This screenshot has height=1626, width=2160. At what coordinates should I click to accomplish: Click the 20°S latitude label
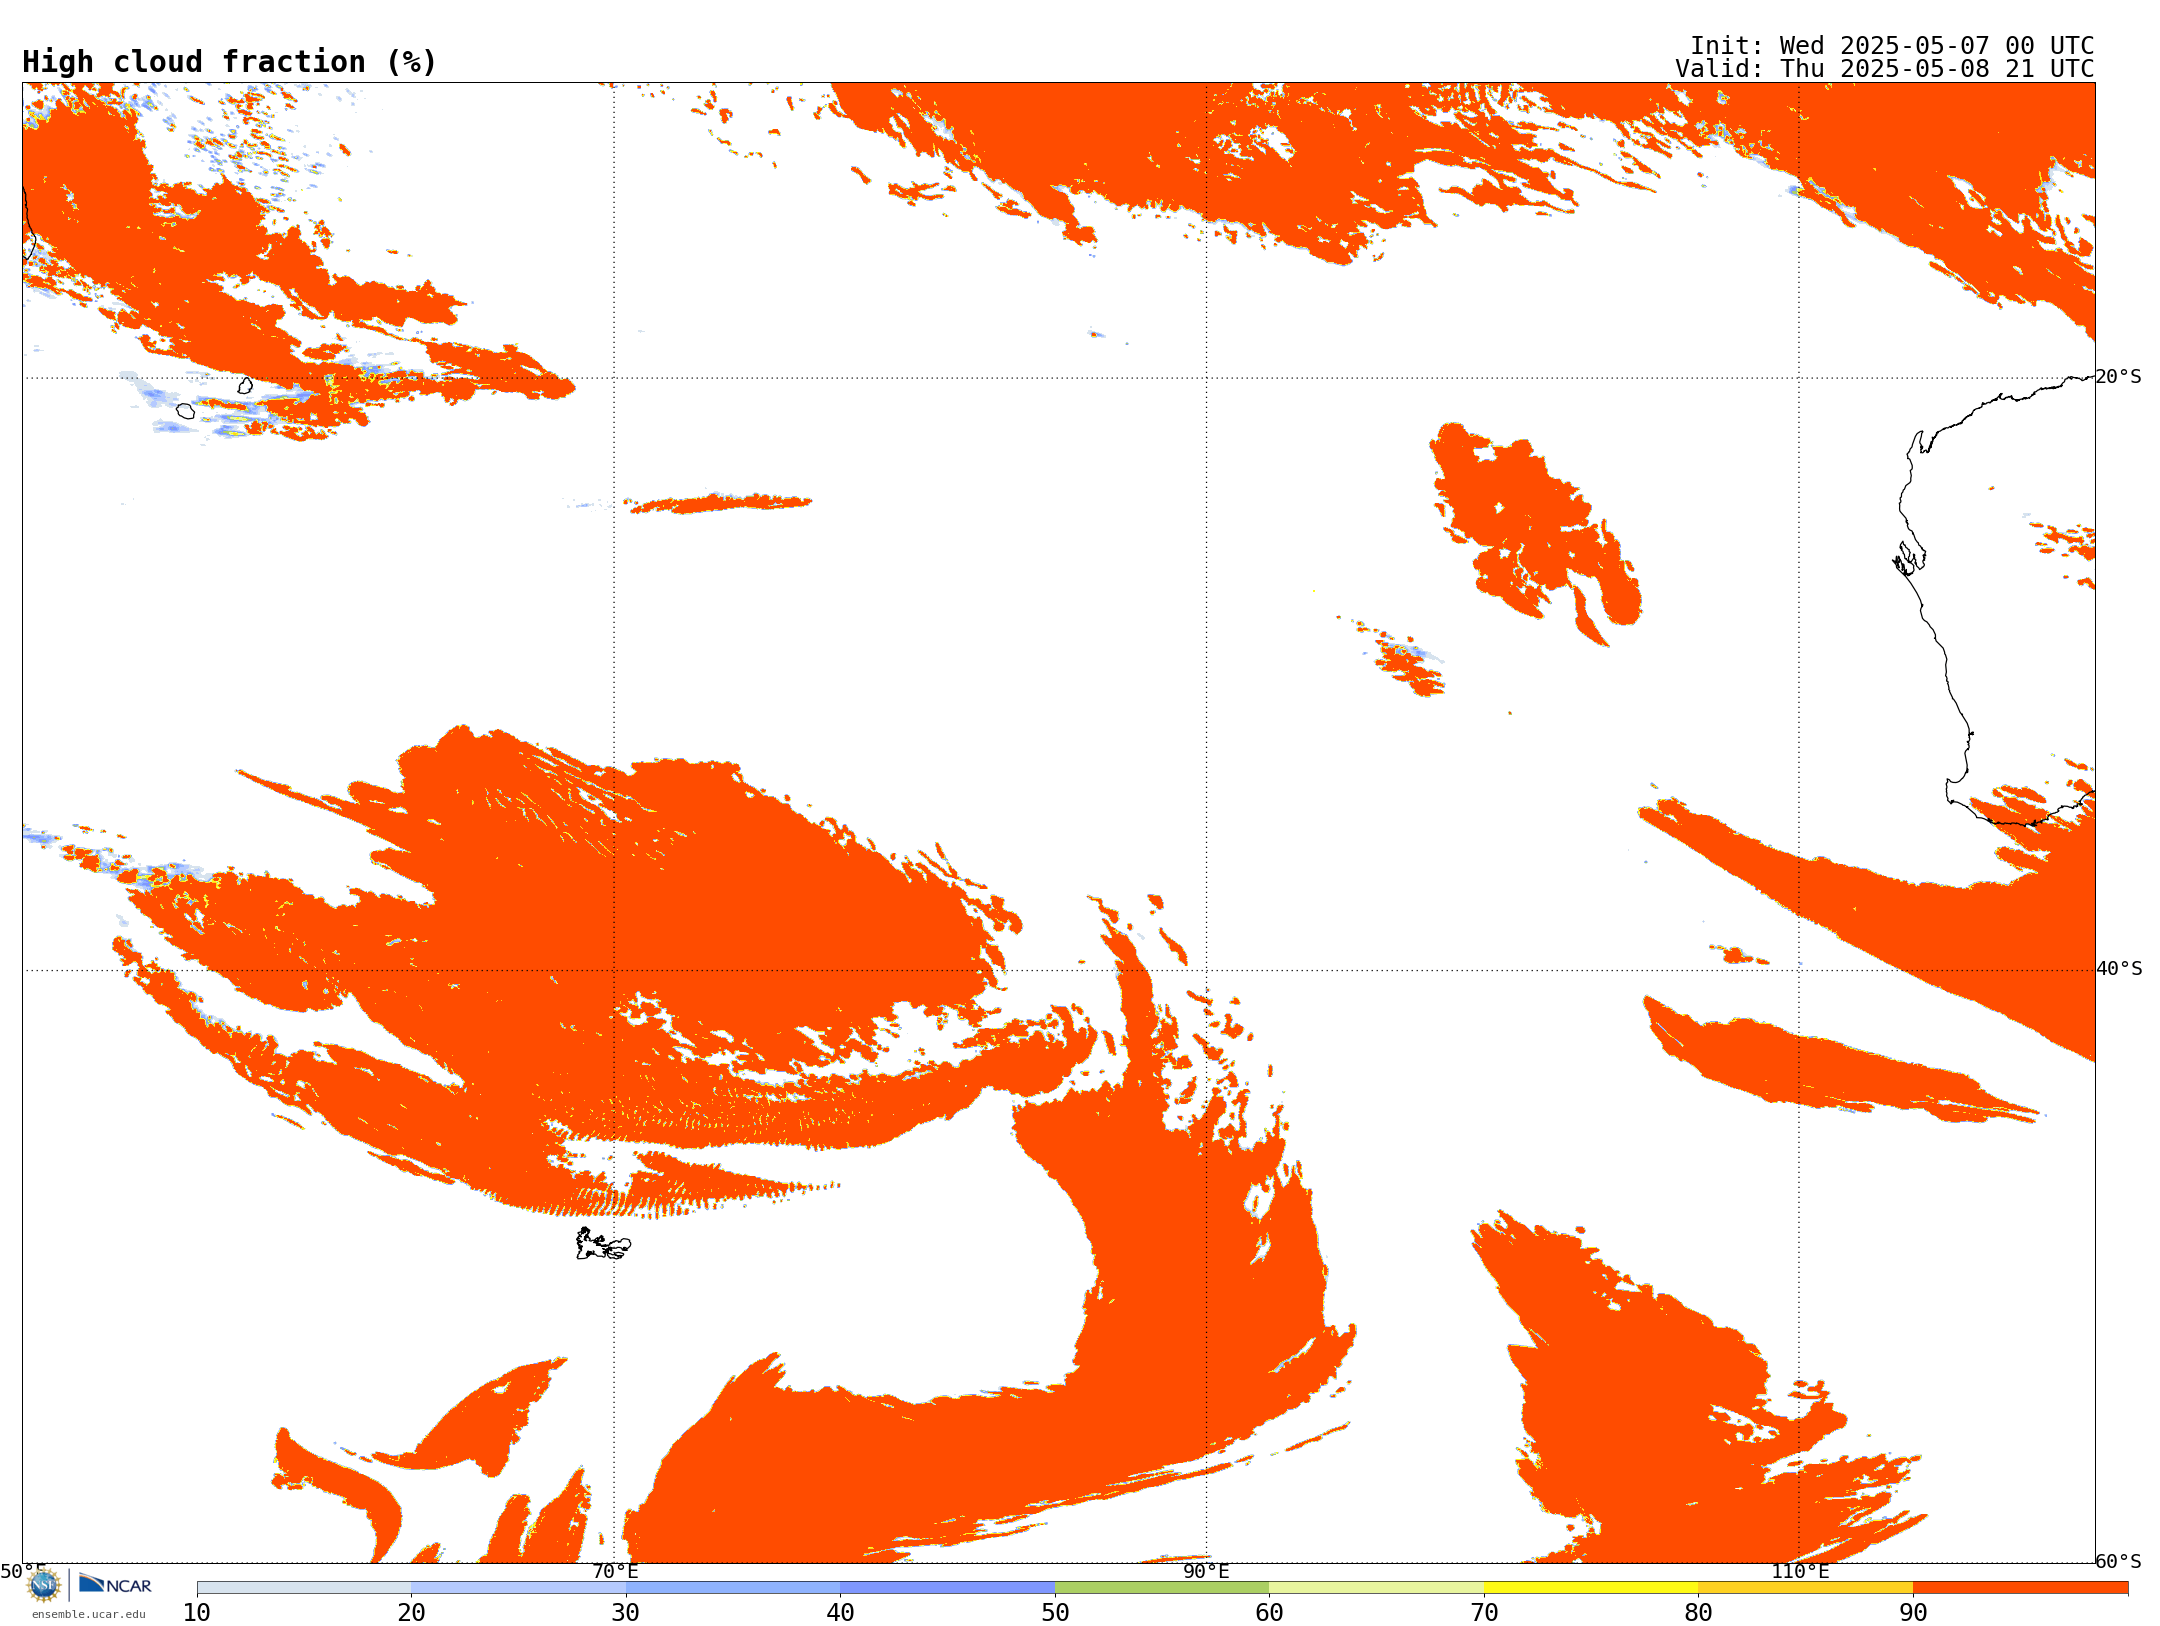[x=2119, y=377]
